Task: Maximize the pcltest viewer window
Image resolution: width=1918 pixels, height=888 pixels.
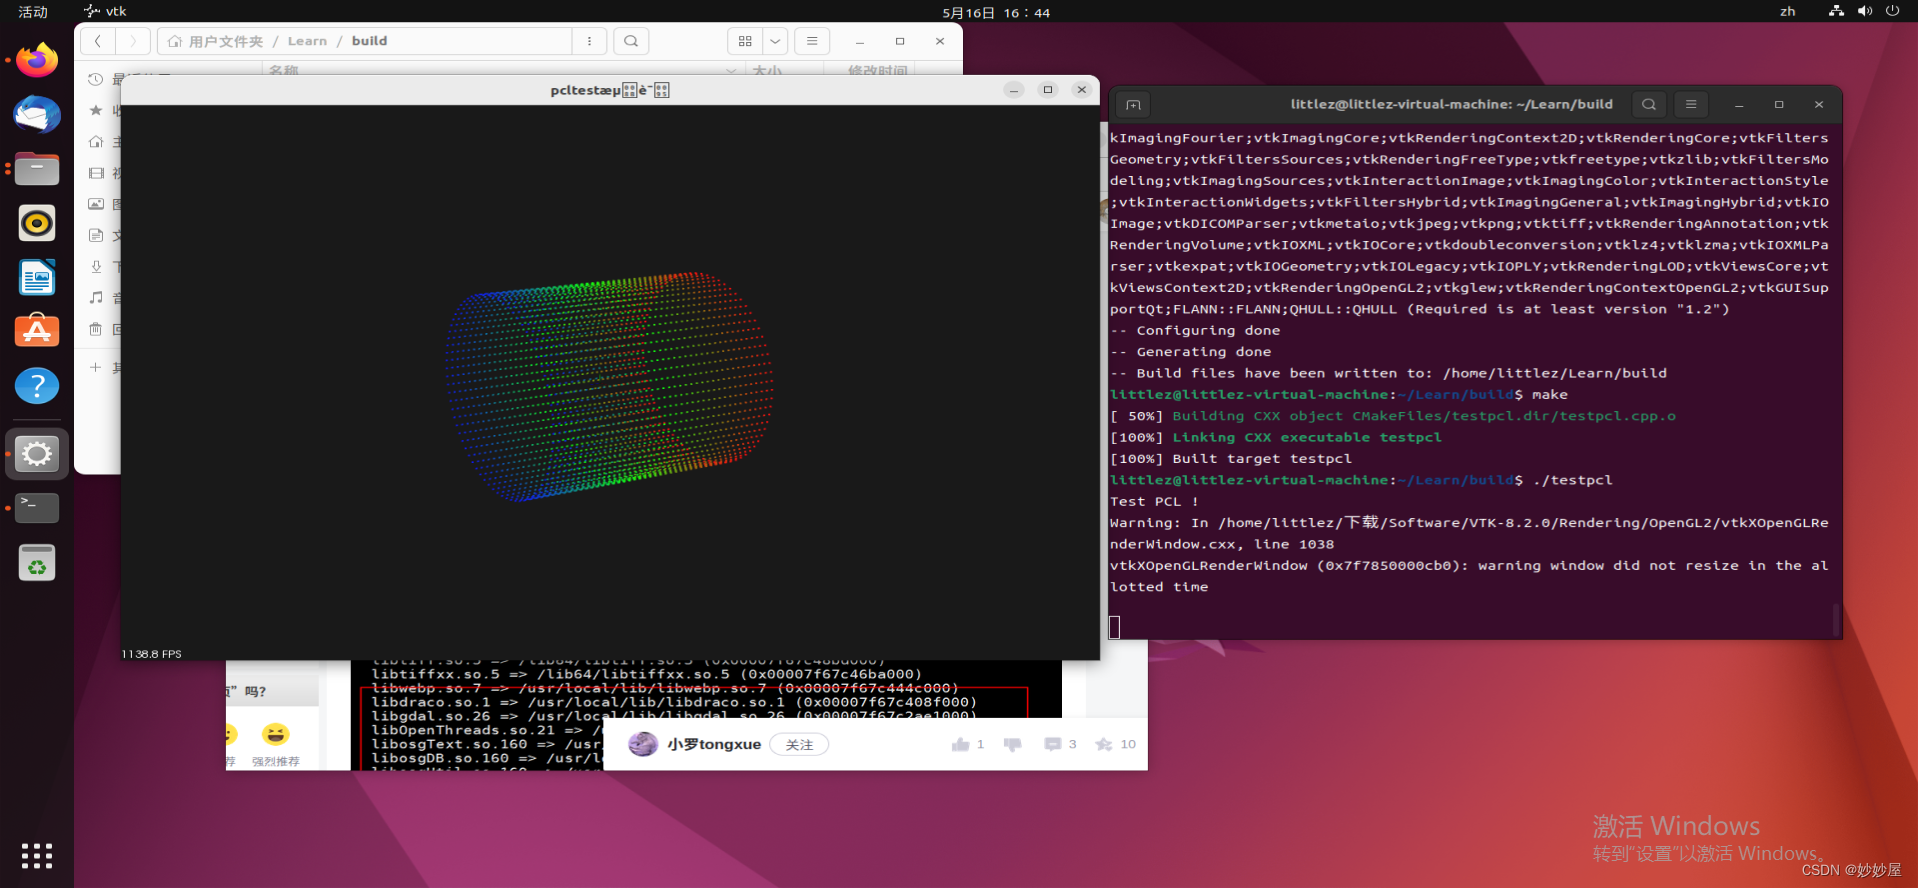Action: pyautogui.click(x=1048, y=90)
